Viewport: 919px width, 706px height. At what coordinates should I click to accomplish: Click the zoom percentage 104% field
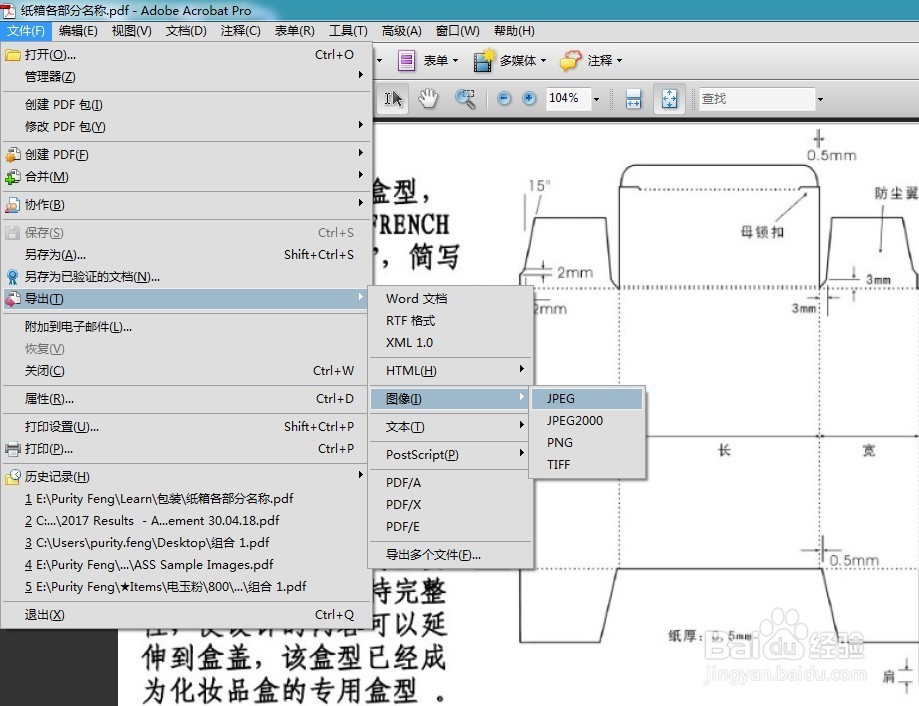[567, 98]
